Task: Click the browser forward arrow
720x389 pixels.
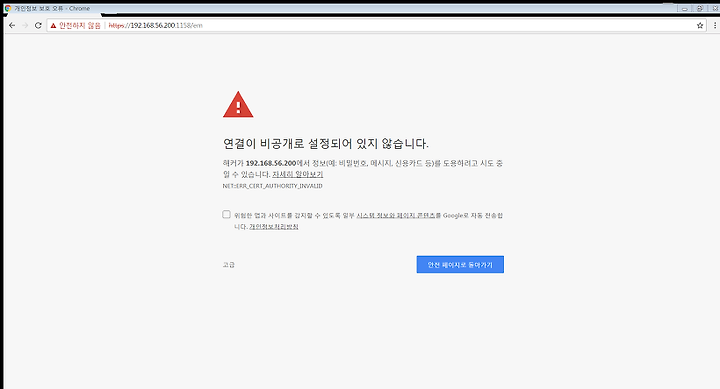Action: (x=25, y=25)
